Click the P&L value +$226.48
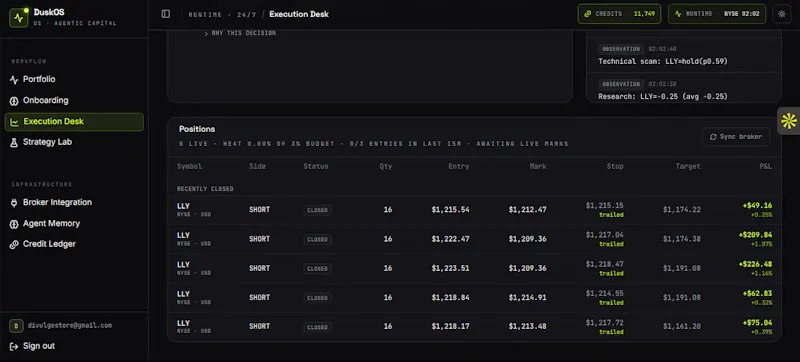The height and width of the screenshot is (362, 800). pyautogui.click(x=755, y=264)
